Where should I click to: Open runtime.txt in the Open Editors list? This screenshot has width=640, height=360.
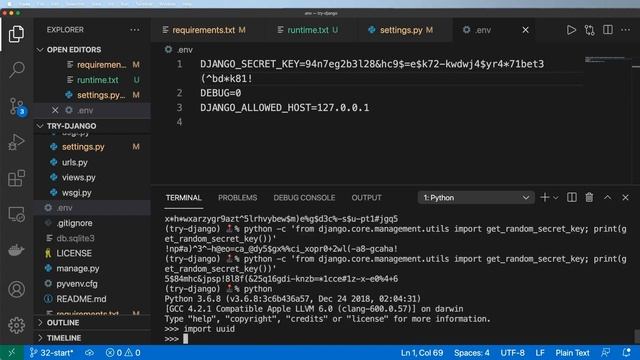coord(97,80)
